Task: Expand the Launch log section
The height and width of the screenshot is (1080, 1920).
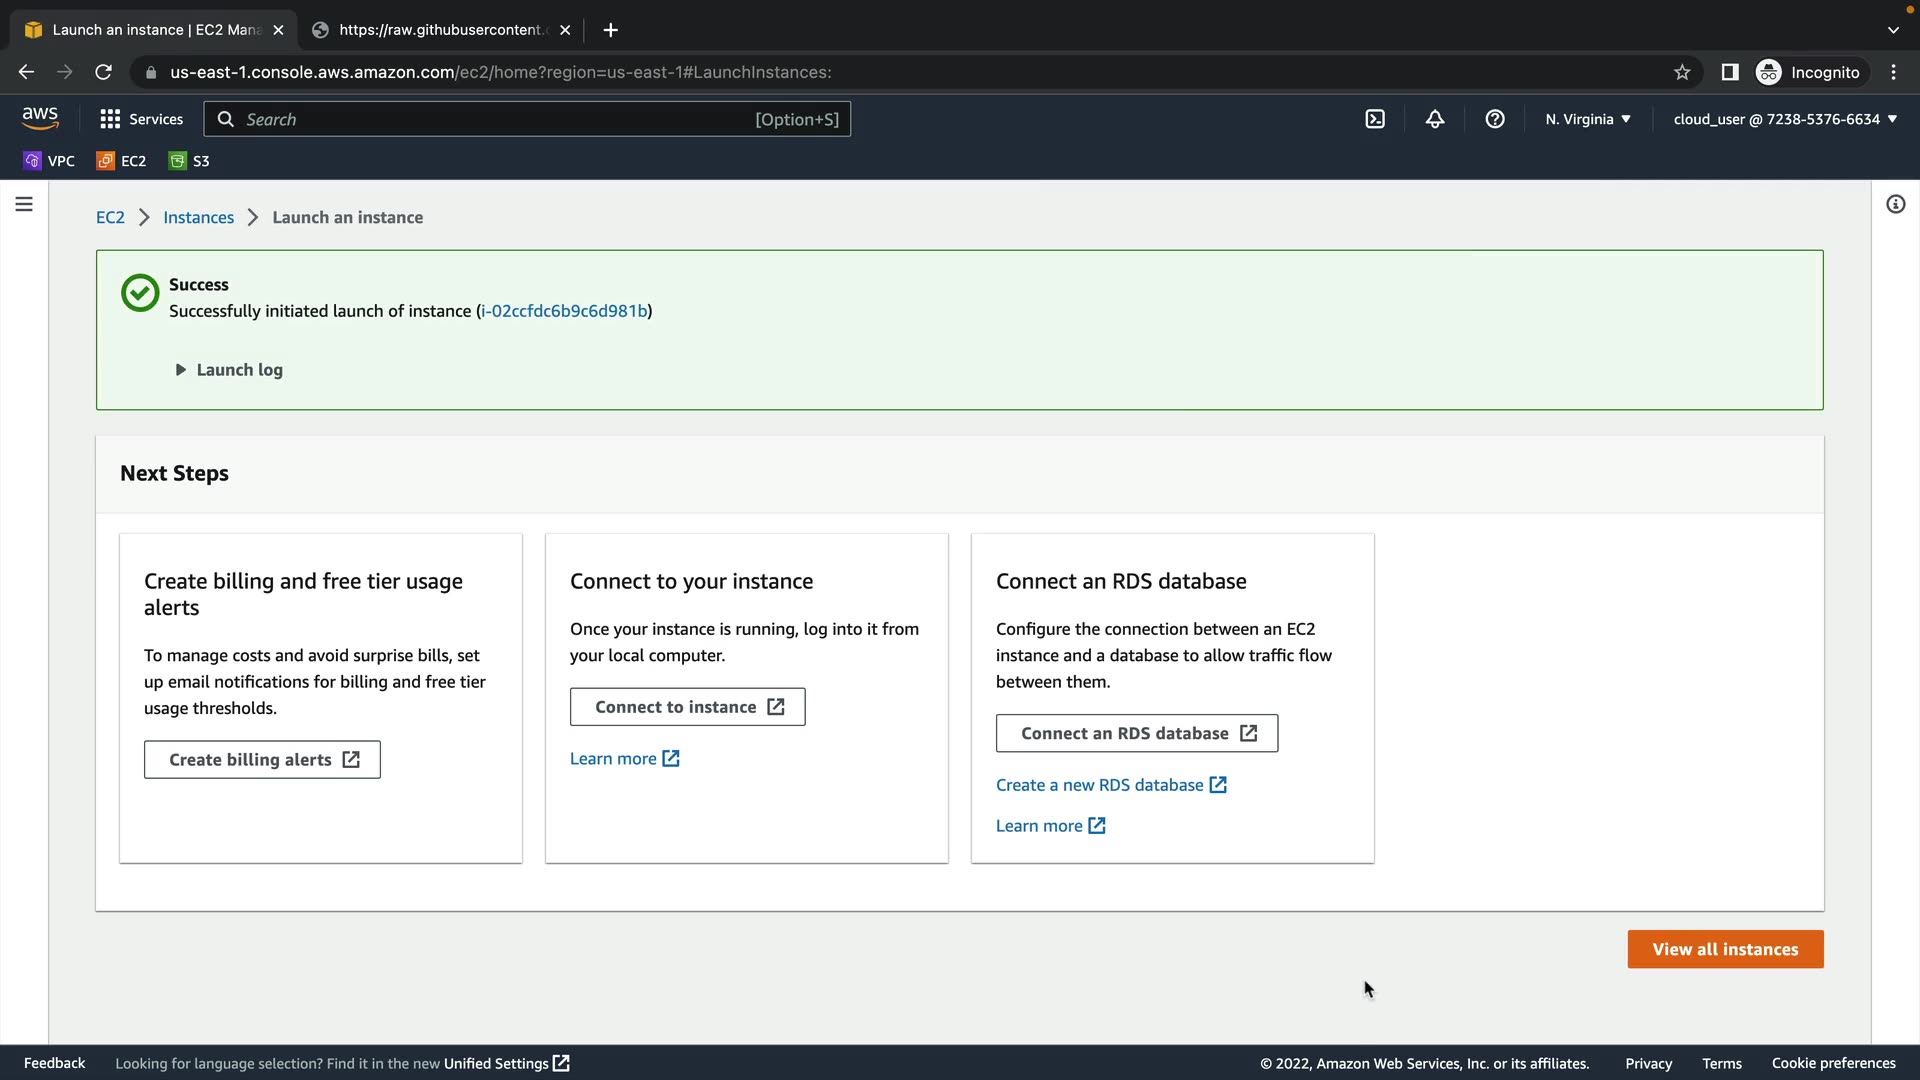Action: pos(229,370)
